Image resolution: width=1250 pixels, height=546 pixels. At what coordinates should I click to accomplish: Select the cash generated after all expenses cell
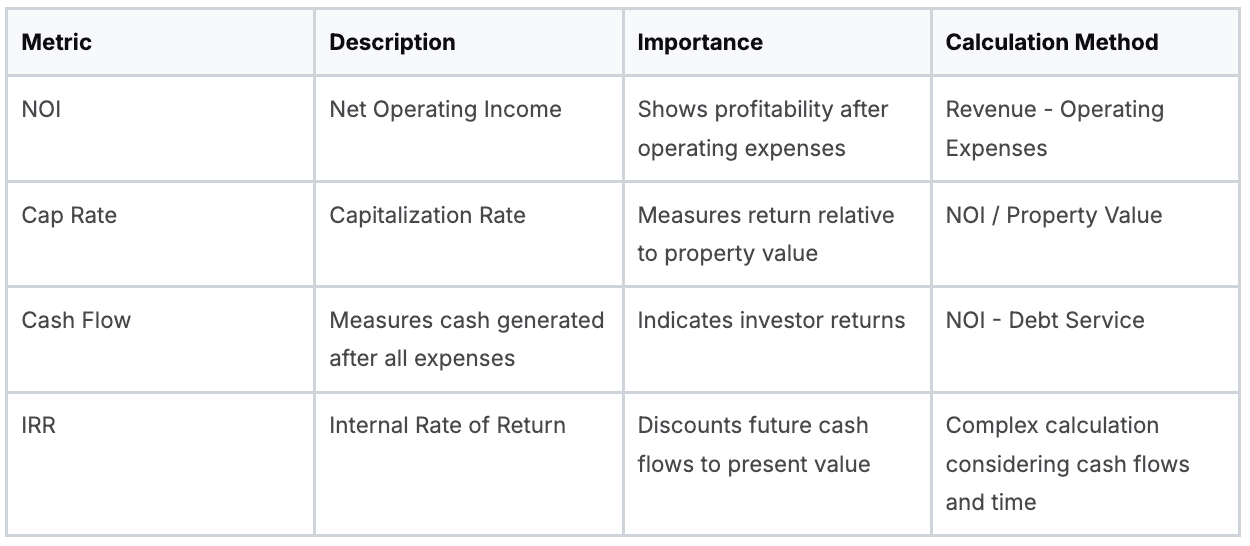coord(467,339)
